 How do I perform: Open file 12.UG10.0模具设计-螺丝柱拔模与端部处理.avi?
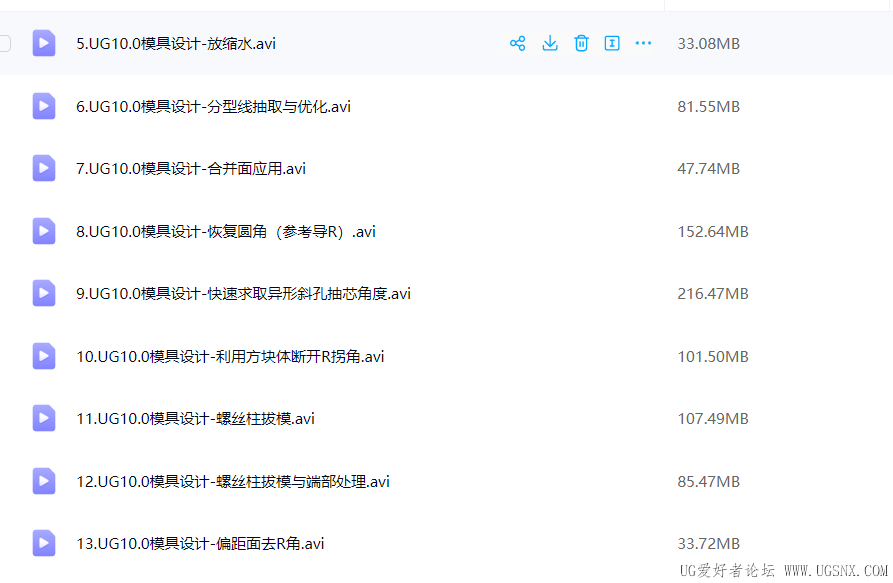(x=233, y=482)
